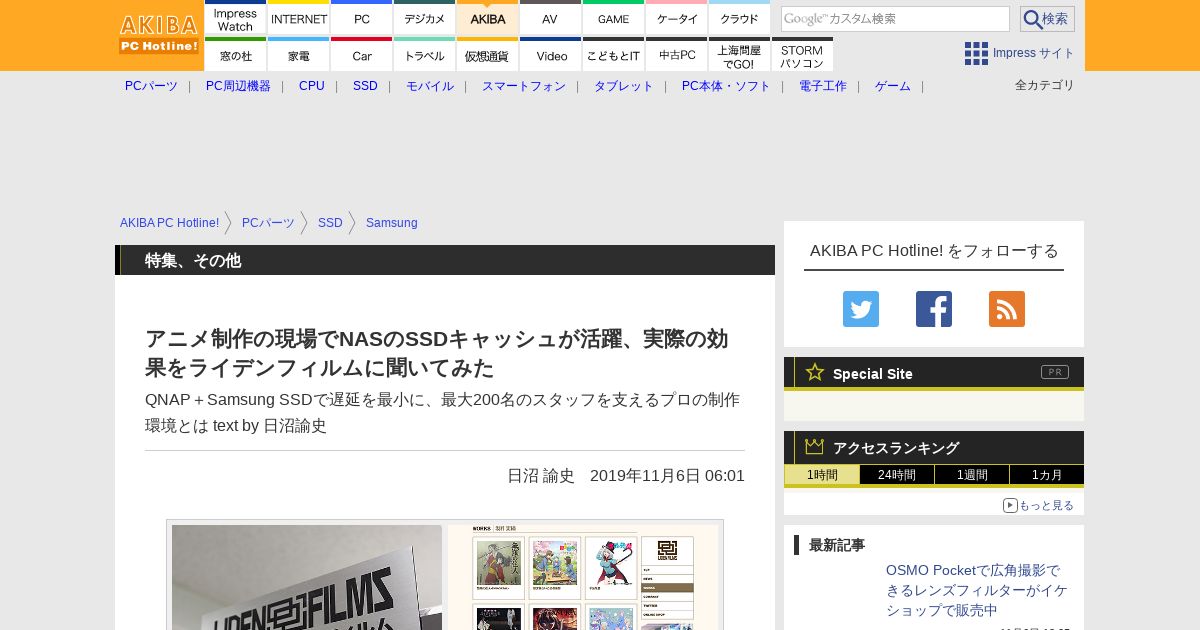The width and height of the screenshot is (1200, 630).
Task: Click the Impress サイト link text
Action: click(x=1034, y=53)
